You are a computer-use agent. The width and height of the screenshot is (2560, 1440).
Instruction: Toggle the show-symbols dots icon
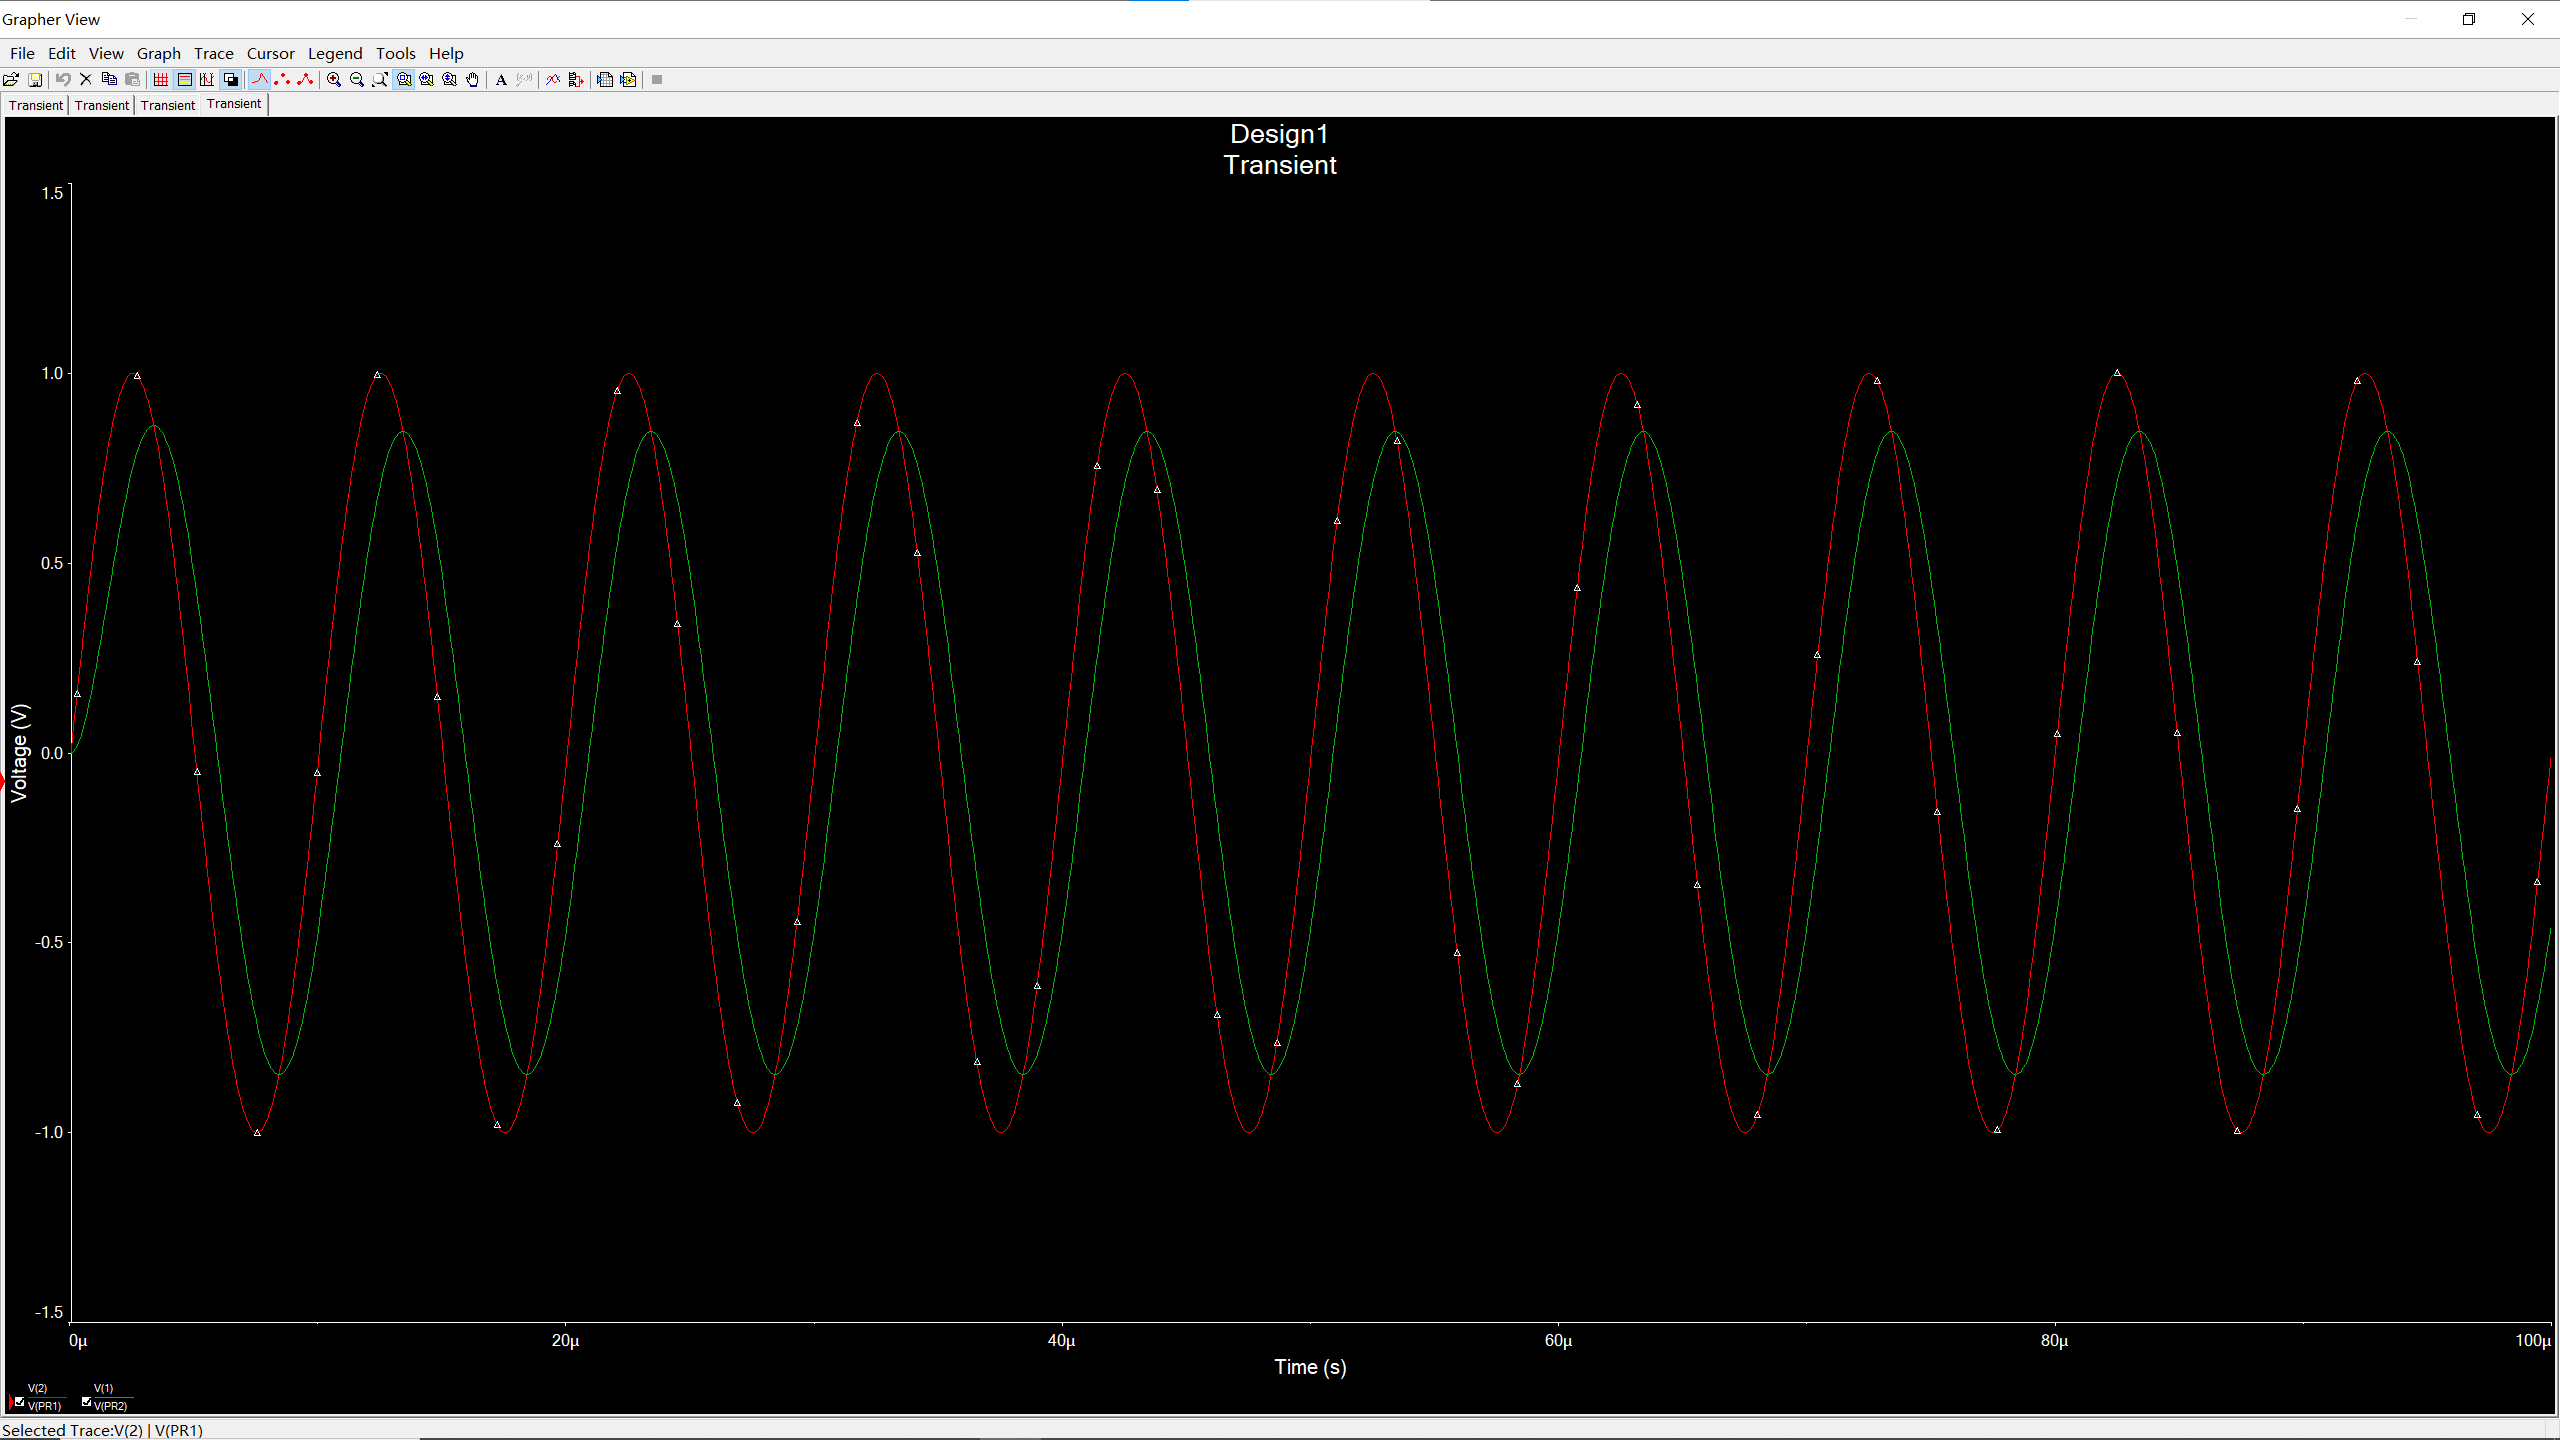tap(283, 80)
